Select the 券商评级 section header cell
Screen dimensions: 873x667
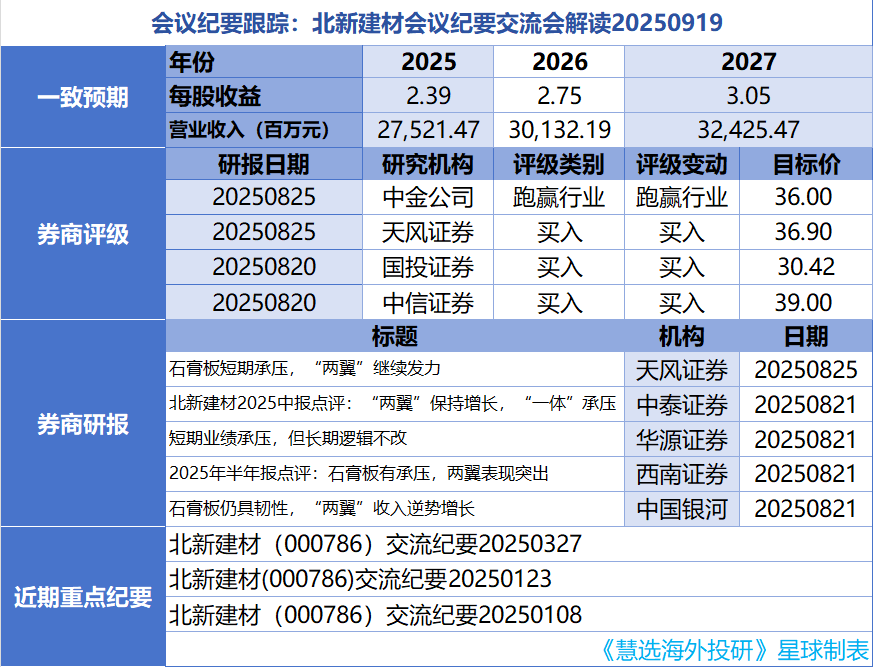pos(83,234)
